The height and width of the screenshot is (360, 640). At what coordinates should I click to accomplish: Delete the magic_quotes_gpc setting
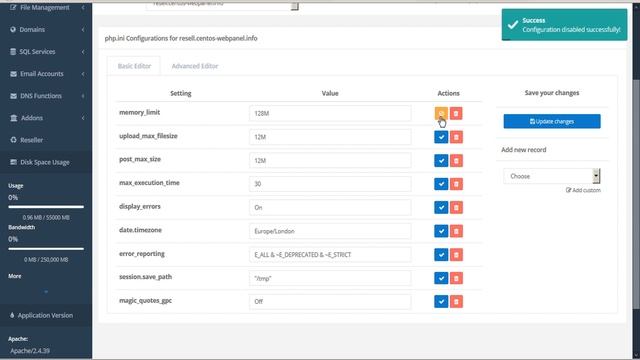pos(456,302)
